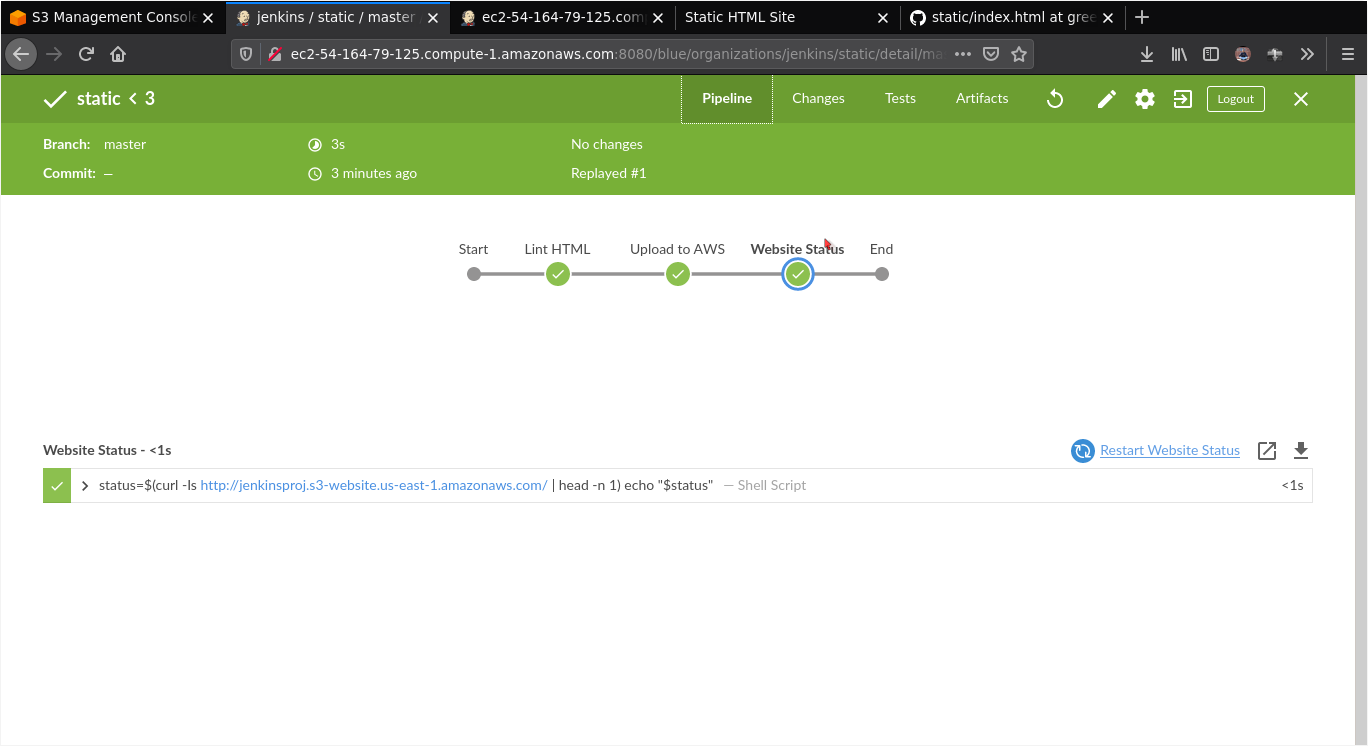Image resolution: width=1368 pixels, height=746 pixels.
Task: Select the Website Status stage node
Action: coord(798,274)
